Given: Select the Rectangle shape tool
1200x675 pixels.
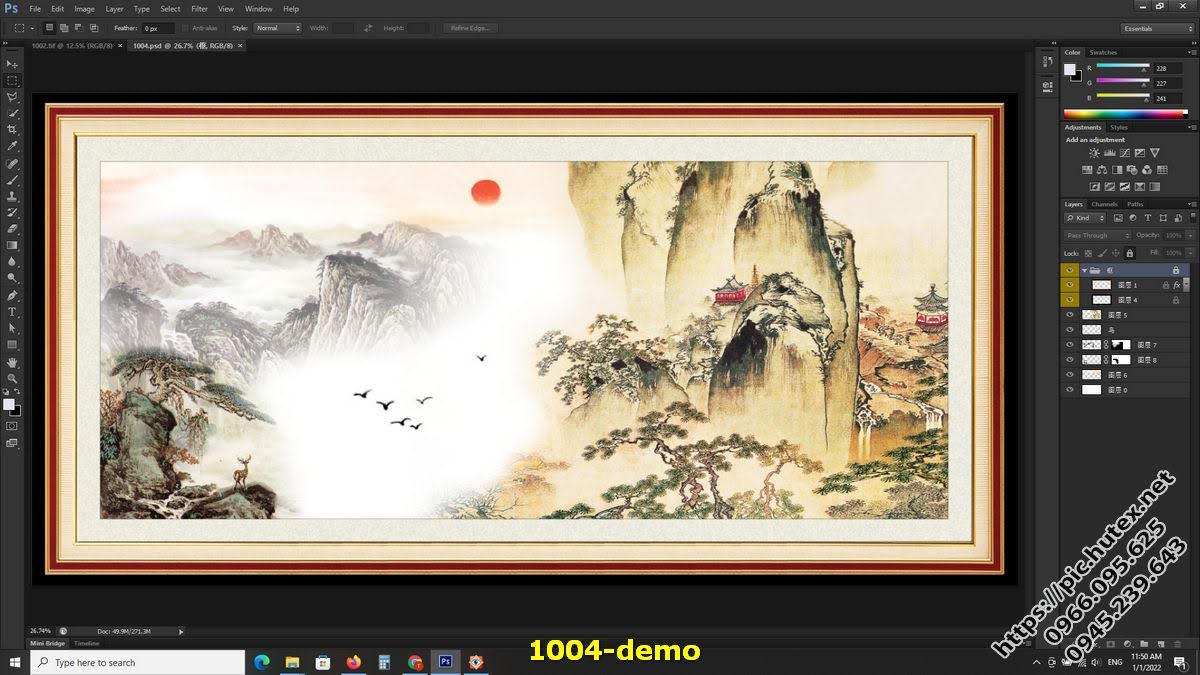Looking at the screenshot, I should 12,345.
